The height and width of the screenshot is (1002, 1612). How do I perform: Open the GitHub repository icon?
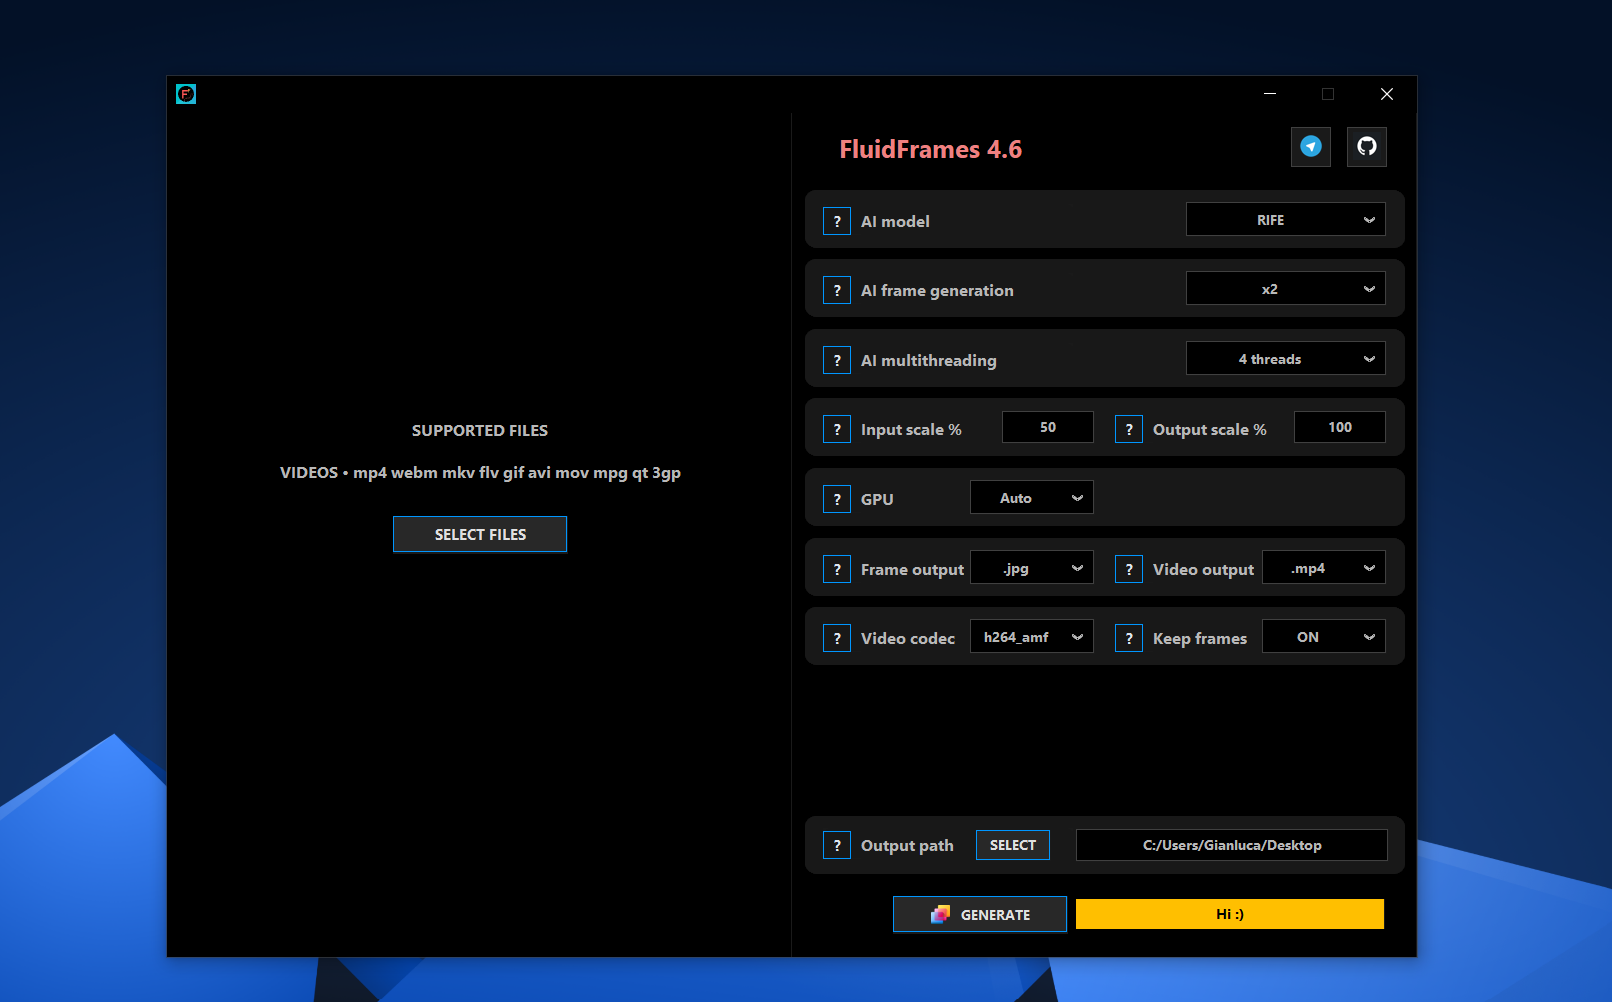[x=1366, y=147]
